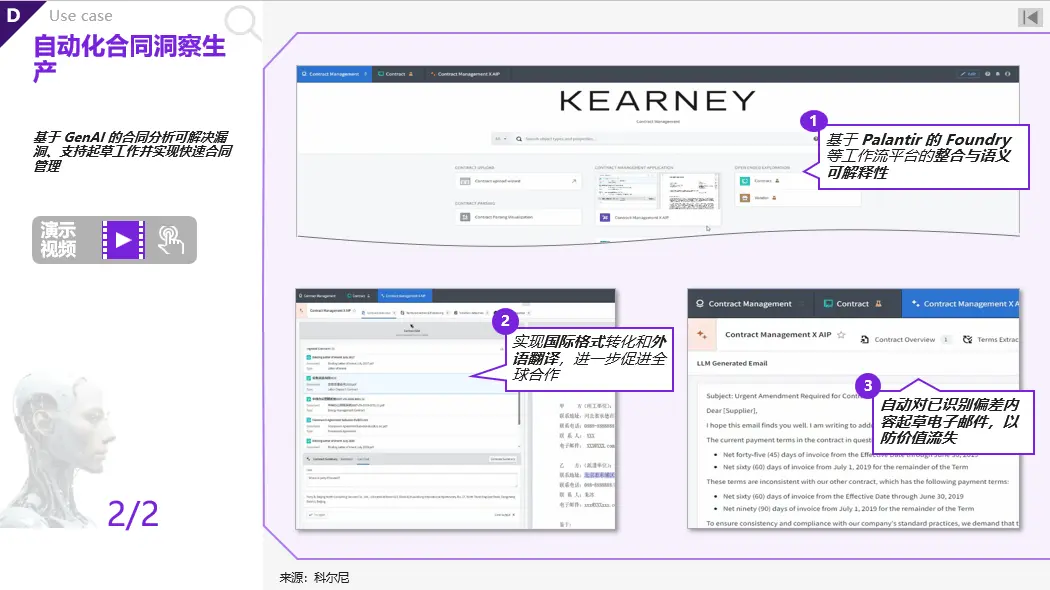Tick the checkbox of the first uploaded contract

coord(308,356)
